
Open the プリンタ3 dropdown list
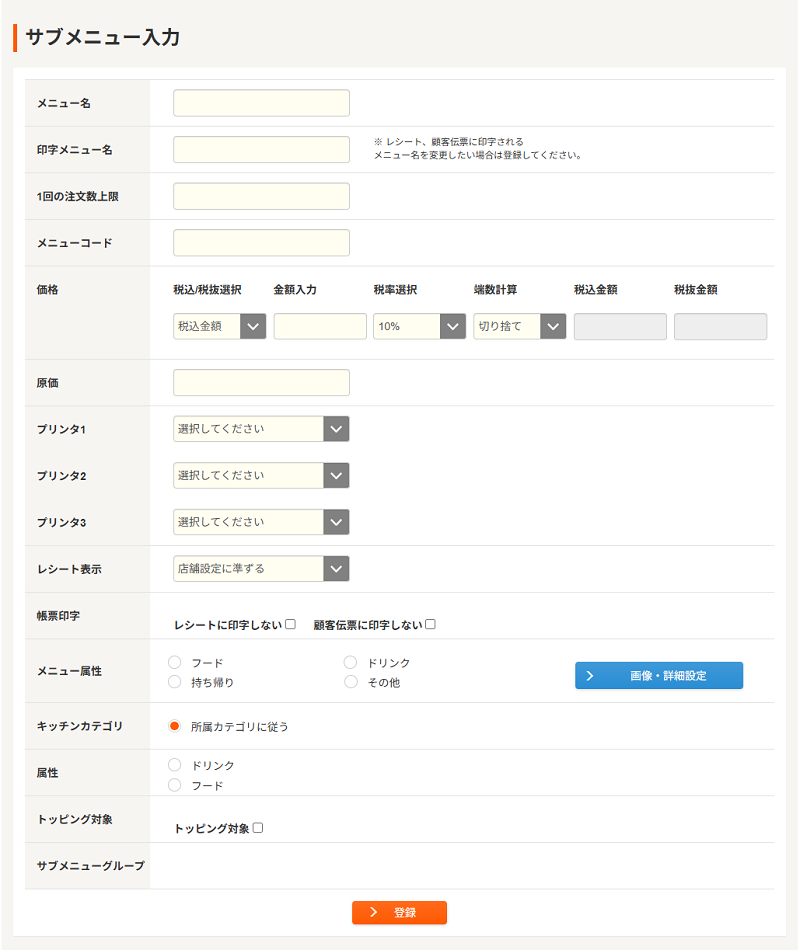pos(261,522)
